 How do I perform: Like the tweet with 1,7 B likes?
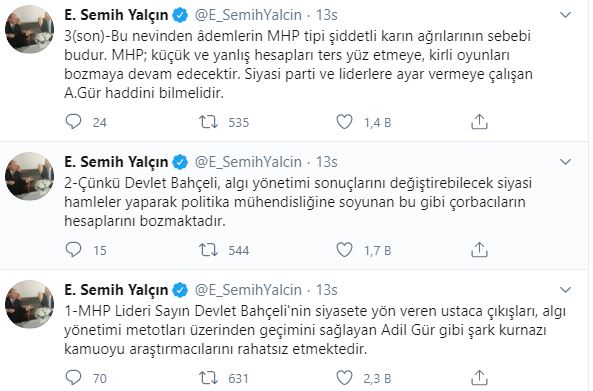point(344,250)
